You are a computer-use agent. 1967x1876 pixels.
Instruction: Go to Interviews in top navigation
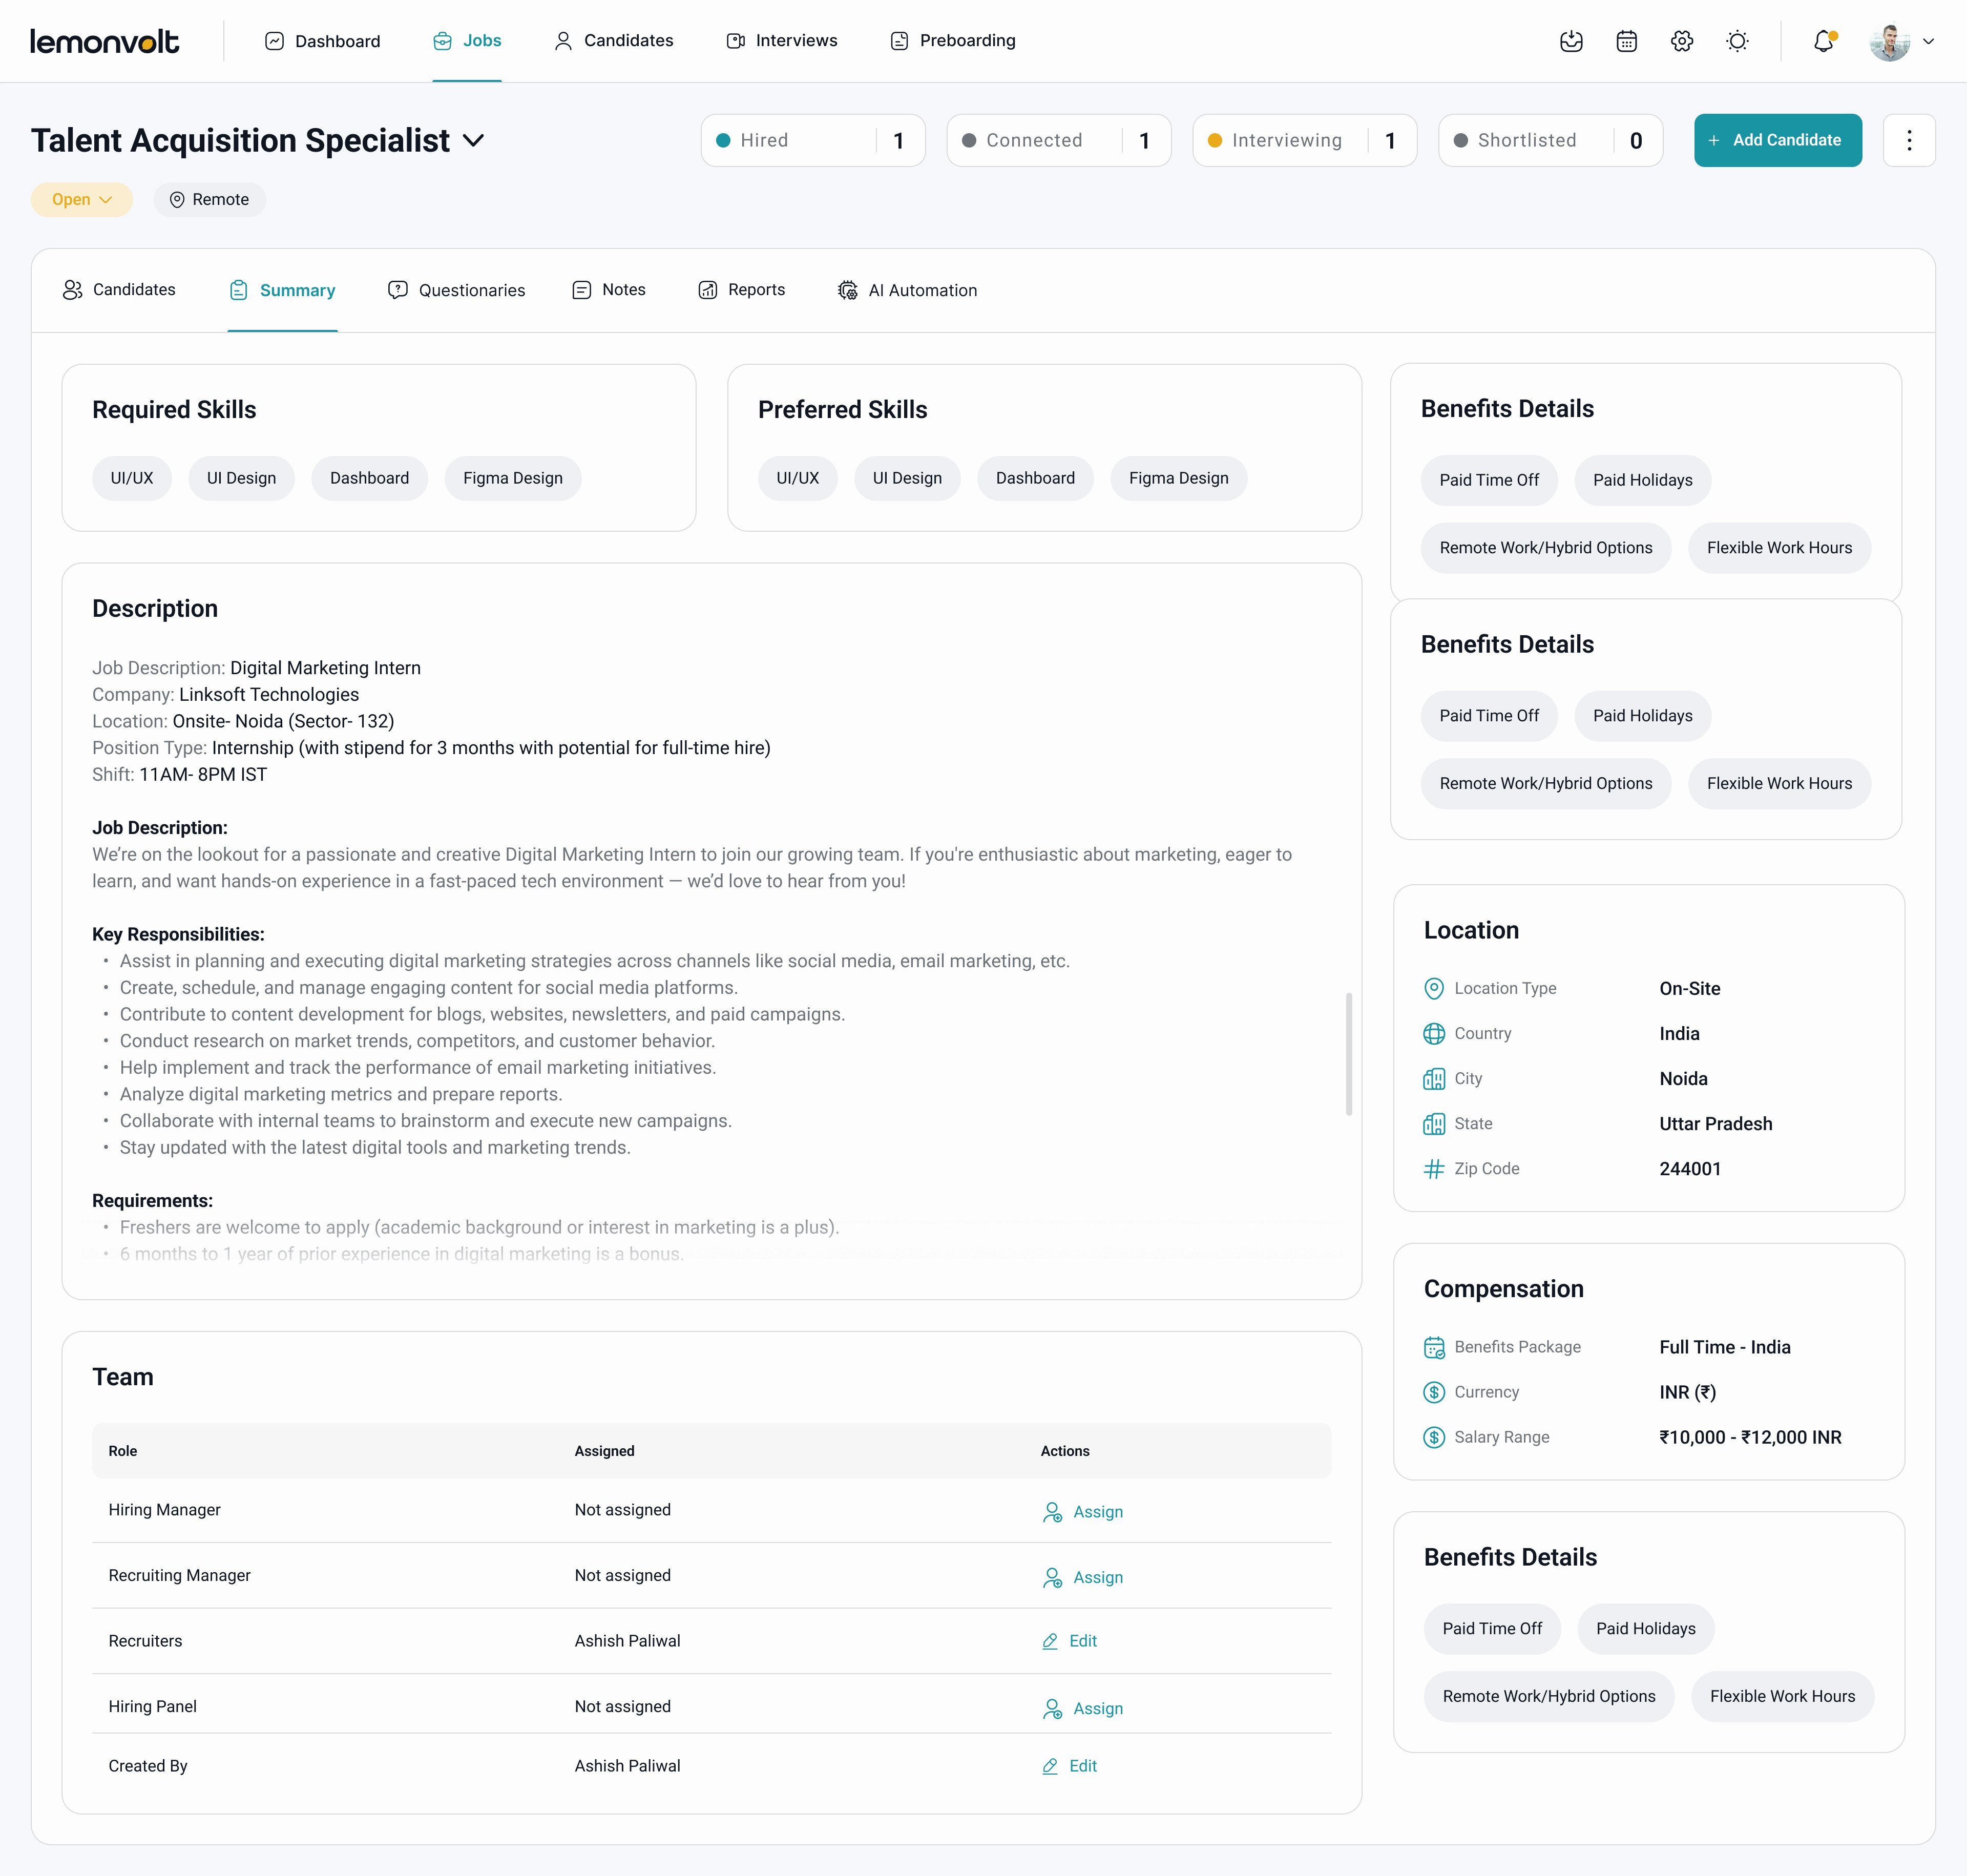point(782,41)
